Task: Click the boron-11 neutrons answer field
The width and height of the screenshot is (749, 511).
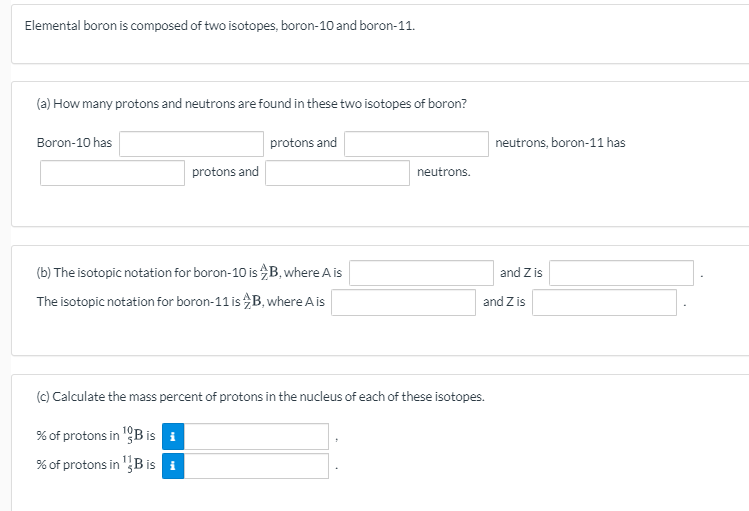Action: [x=337, y=173]
